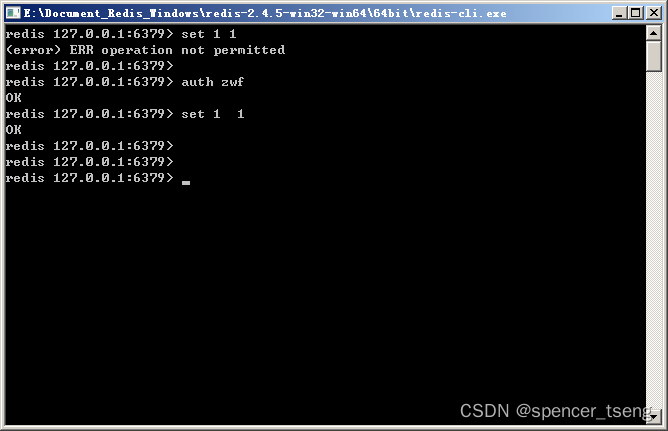Viewport: 668px width, 431px height.
Task: Click the last redis 127.0.0.1:6379> prompt
Action: click(89, 178)
